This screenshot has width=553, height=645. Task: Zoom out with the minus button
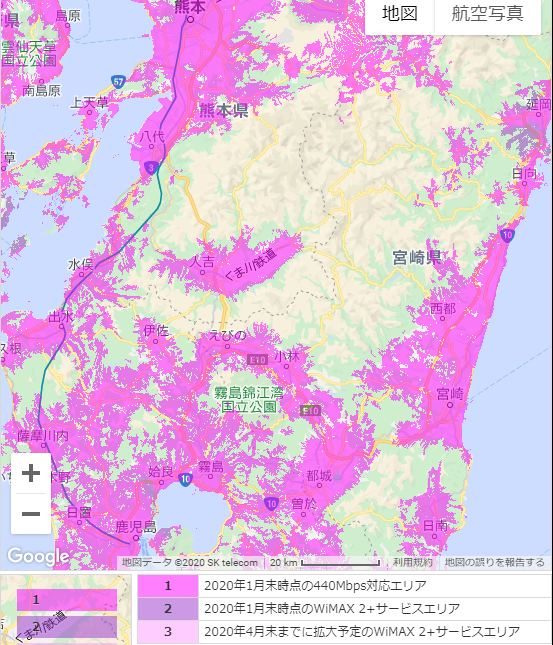click(31, 514)
